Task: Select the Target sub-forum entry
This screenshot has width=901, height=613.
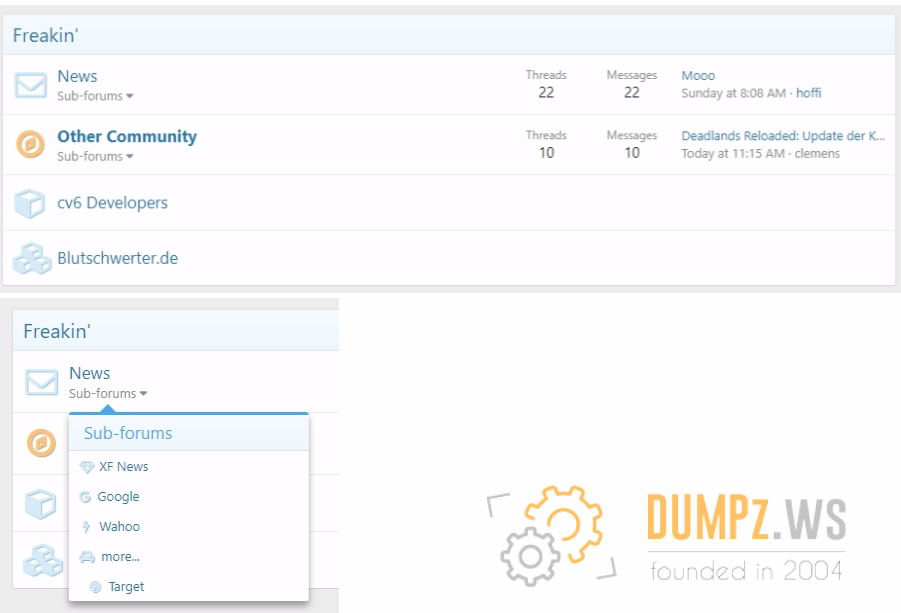Action: pos(126,587)
